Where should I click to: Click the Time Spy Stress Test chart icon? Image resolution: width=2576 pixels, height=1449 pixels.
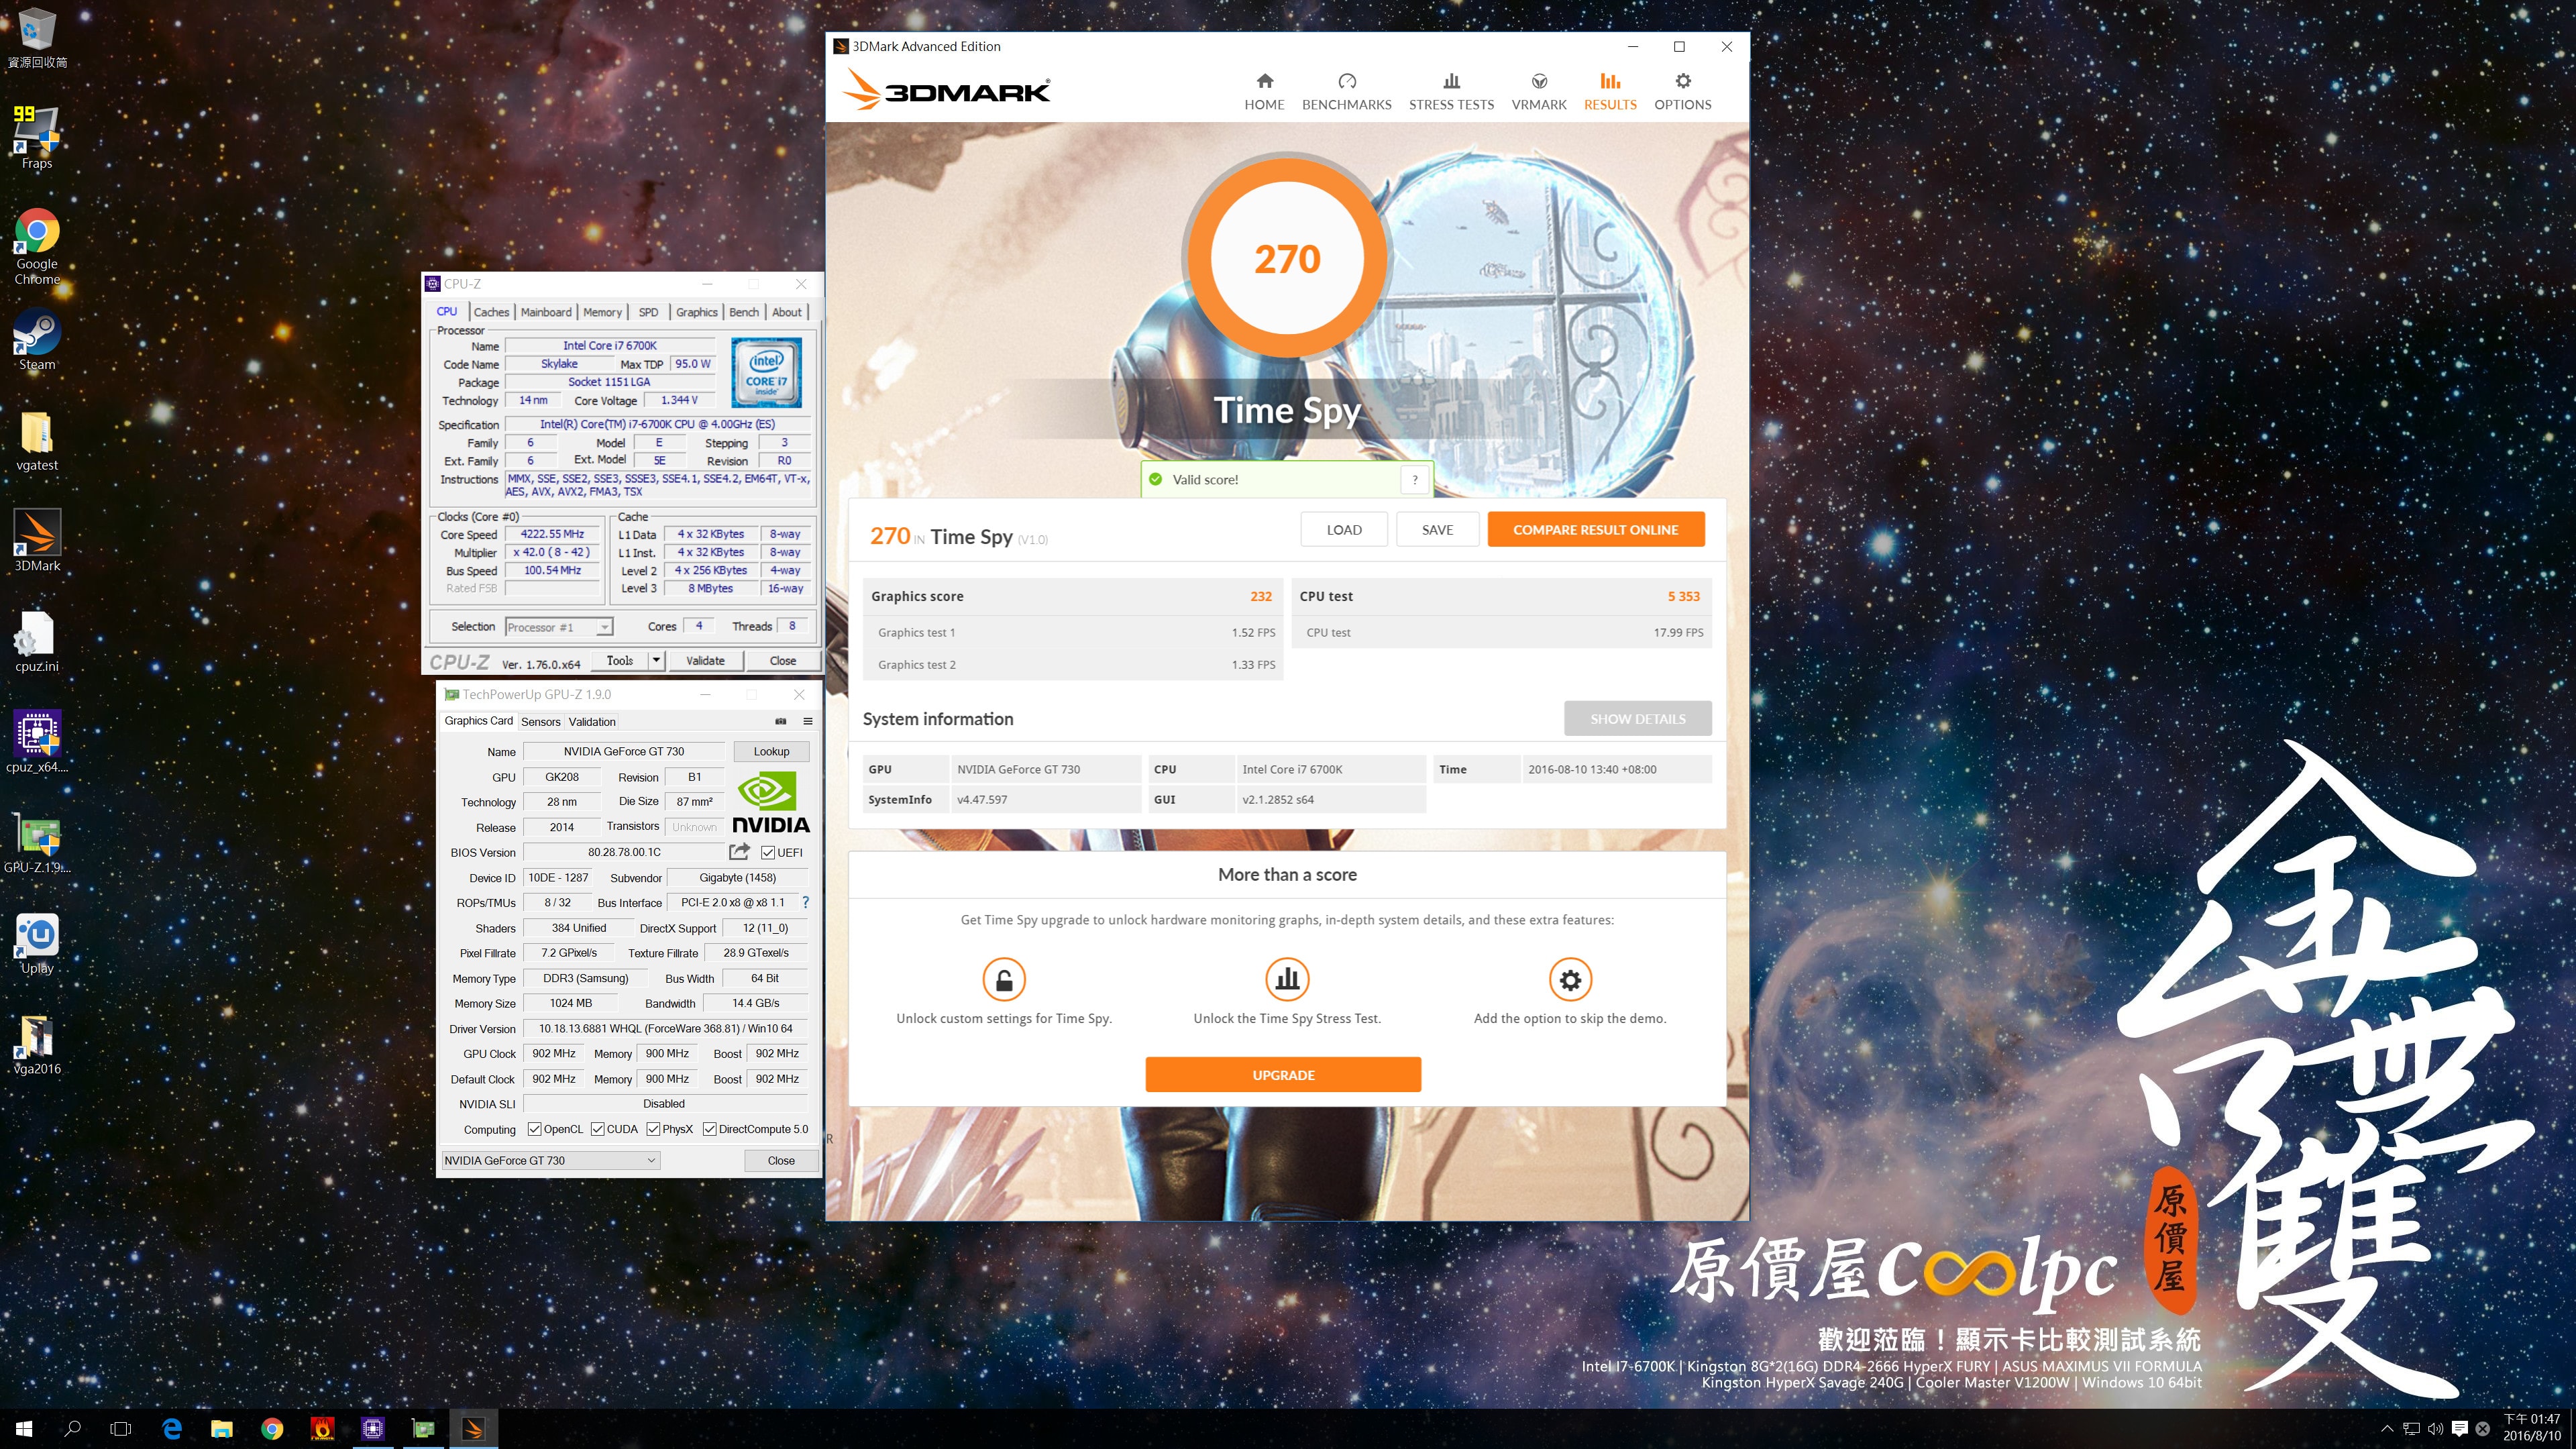click(1287, 979)
